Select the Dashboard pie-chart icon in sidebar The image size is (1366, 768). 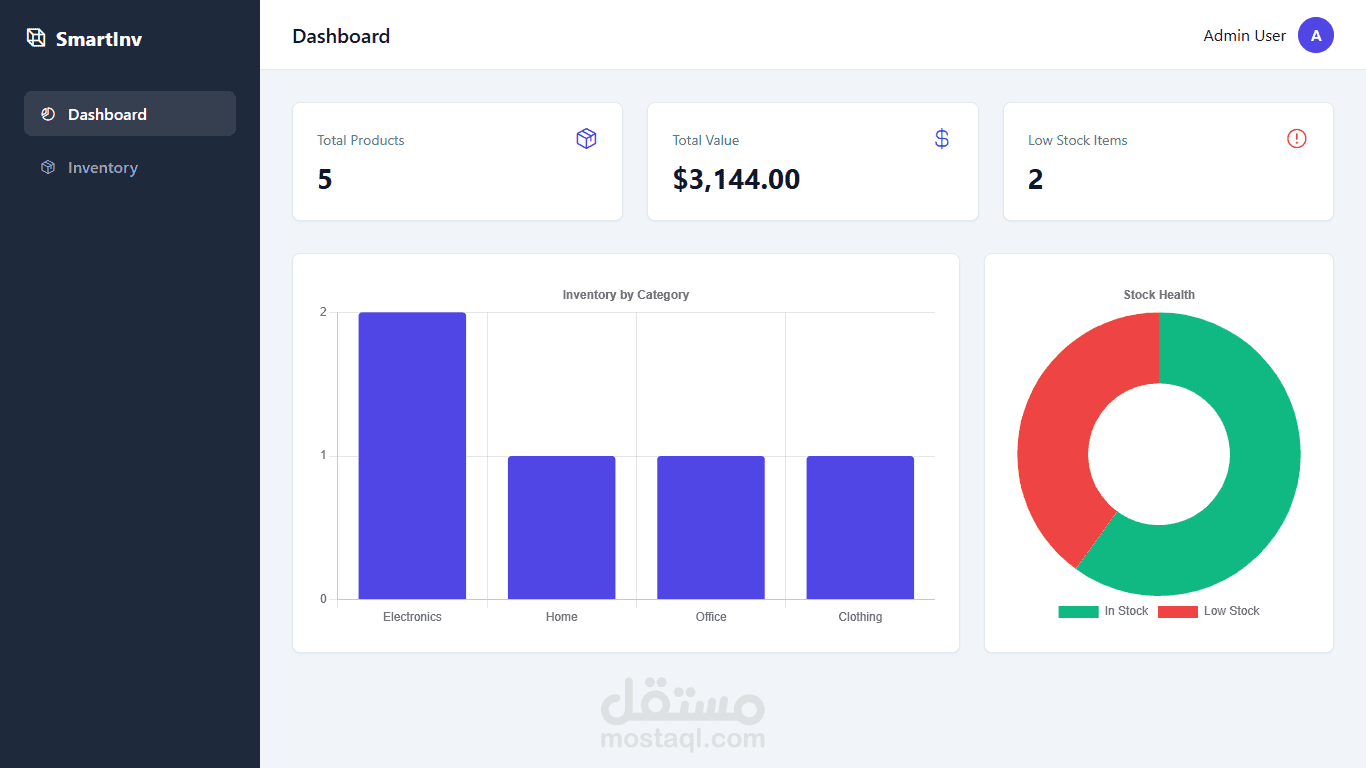click(x=47, y=113)
